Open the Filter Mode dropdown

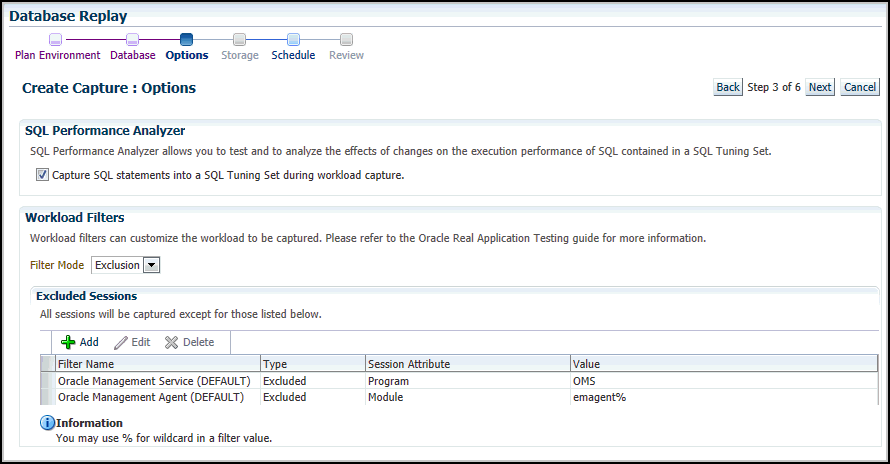tap(152, 265)
